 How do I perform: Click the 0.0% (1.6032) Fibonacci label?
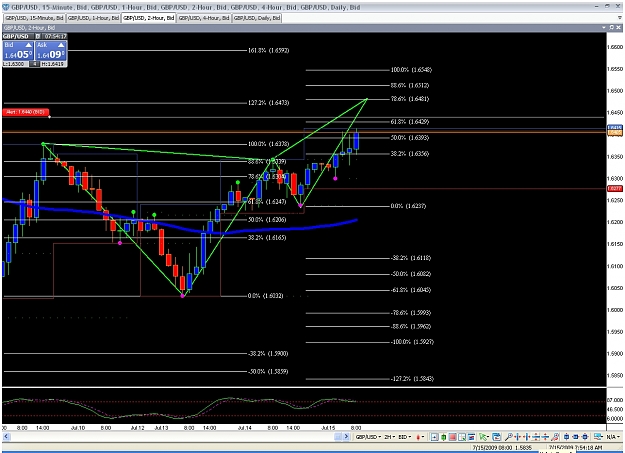pyautogui.click(x=265, y=296)
